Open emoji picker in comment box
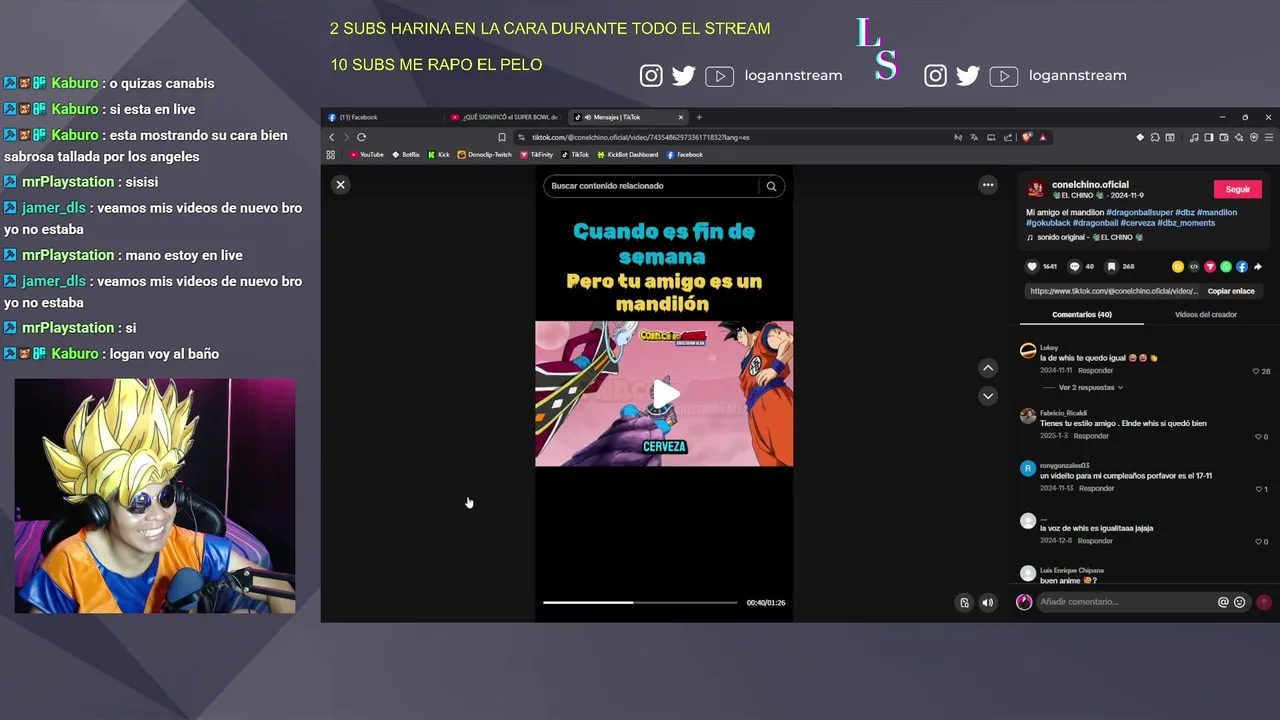1280x720 pixels. coord(1240,602)
